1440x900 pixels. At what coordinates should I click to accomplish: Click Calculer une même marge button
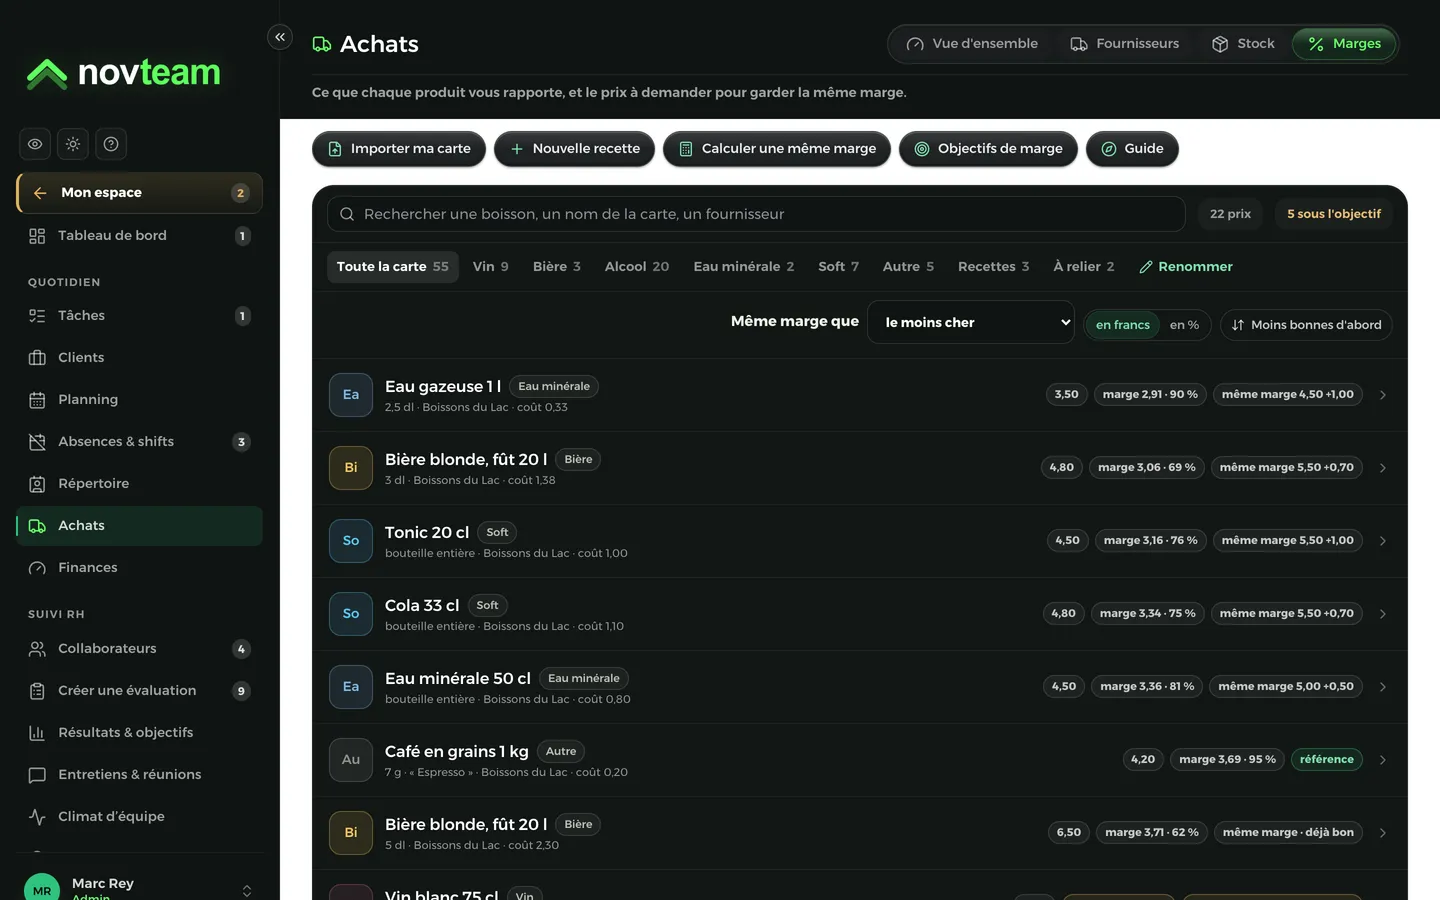[777, 149]
